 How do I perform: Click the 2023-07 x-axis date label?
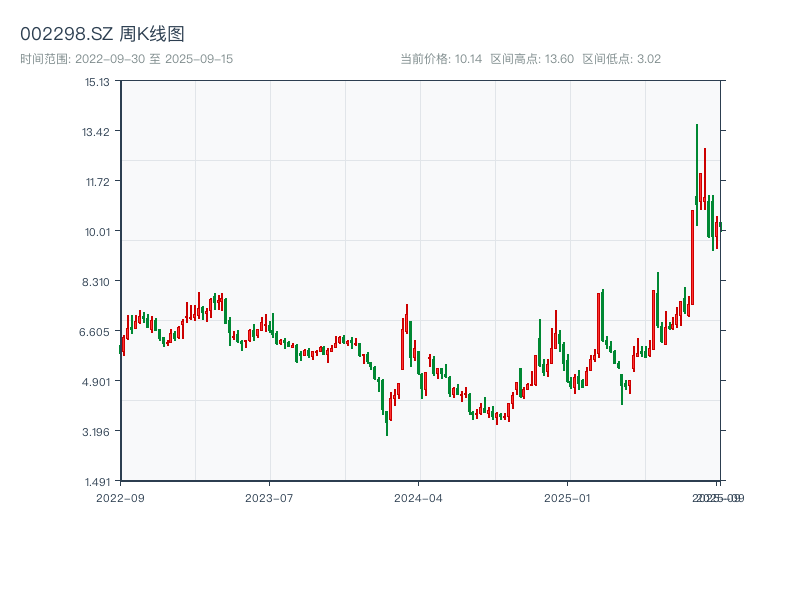pos(269,498)
